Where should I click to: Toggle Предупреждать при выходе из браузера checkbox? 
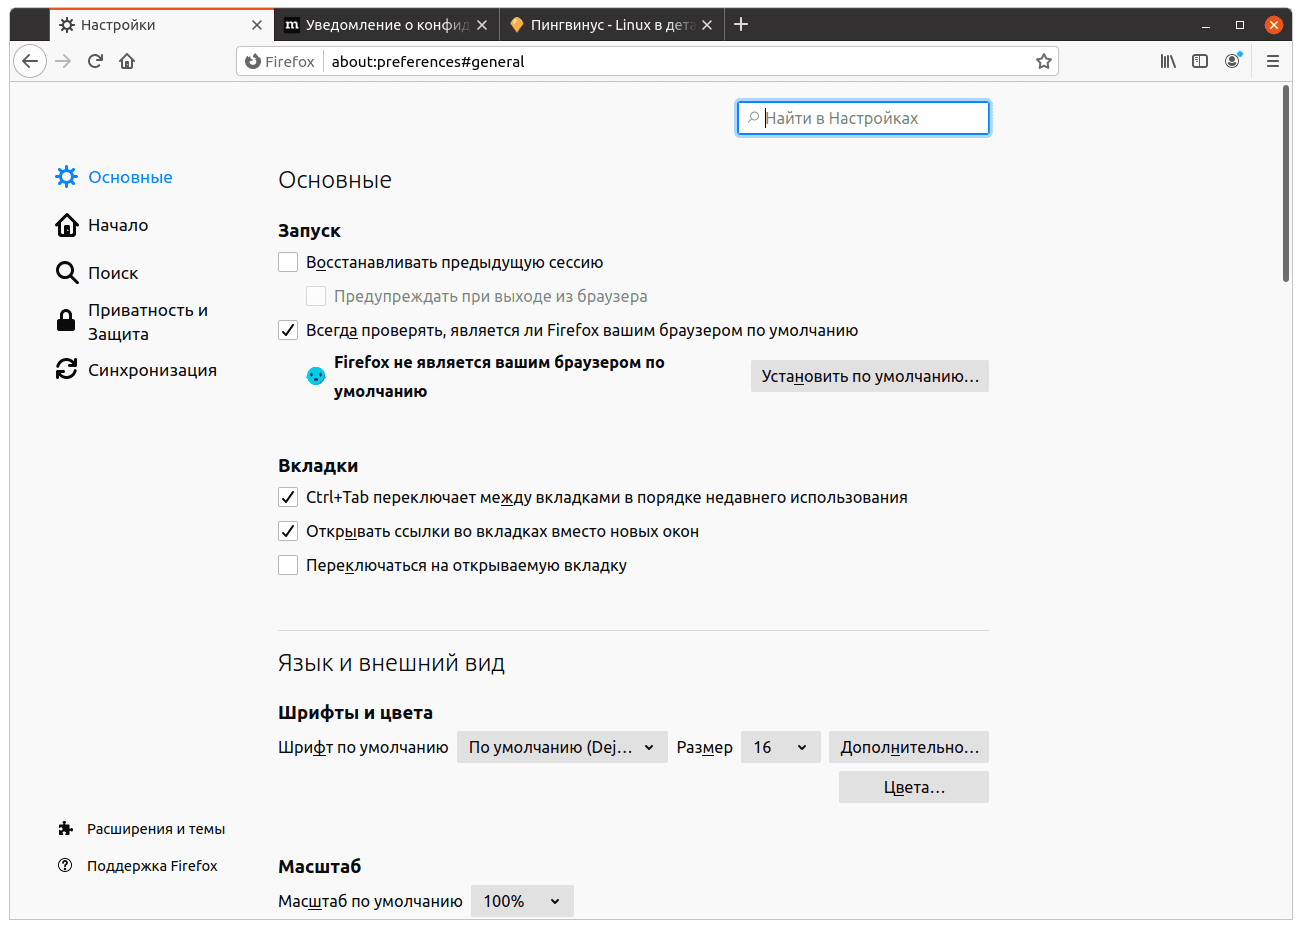coord(316,296)
